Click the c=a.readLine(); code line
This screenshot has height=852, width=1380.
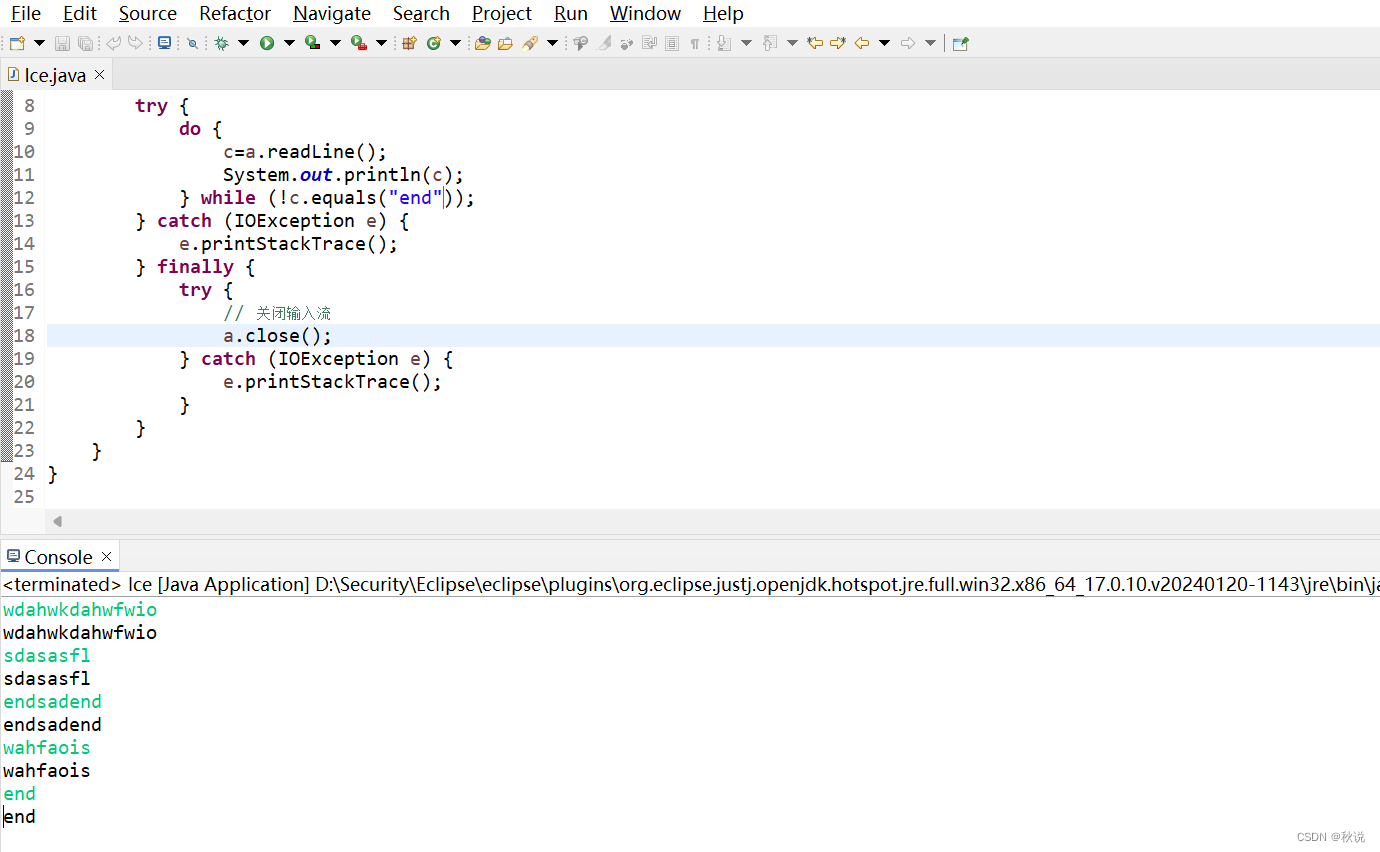click(x=305, y=152)
